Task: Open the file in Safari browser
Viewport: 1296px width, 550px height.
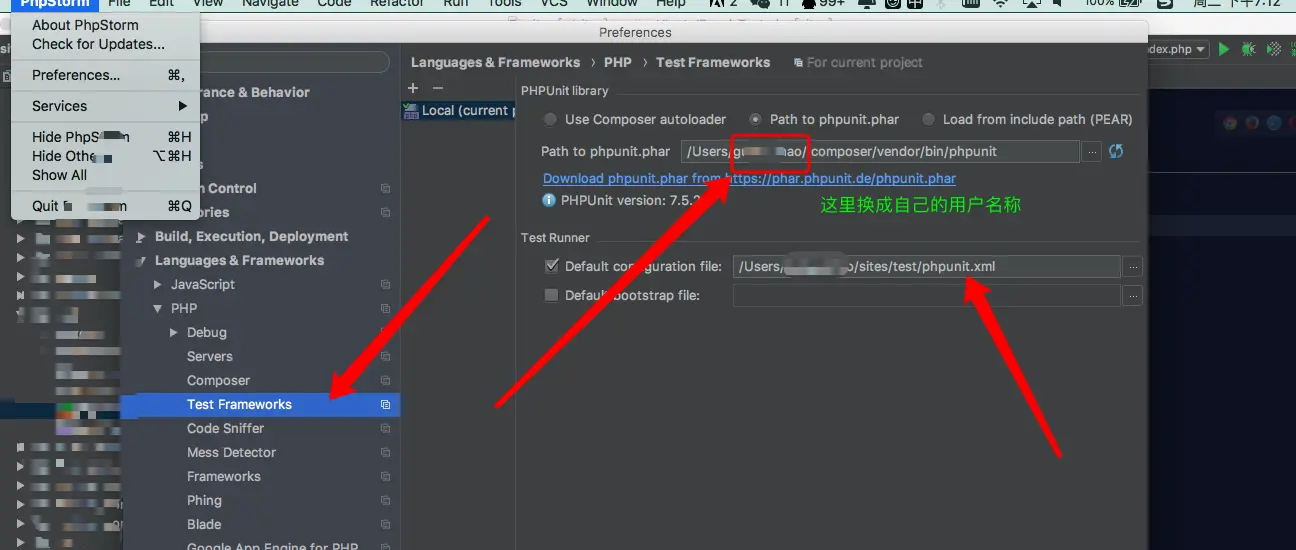Action: (x=1274, y=123)
